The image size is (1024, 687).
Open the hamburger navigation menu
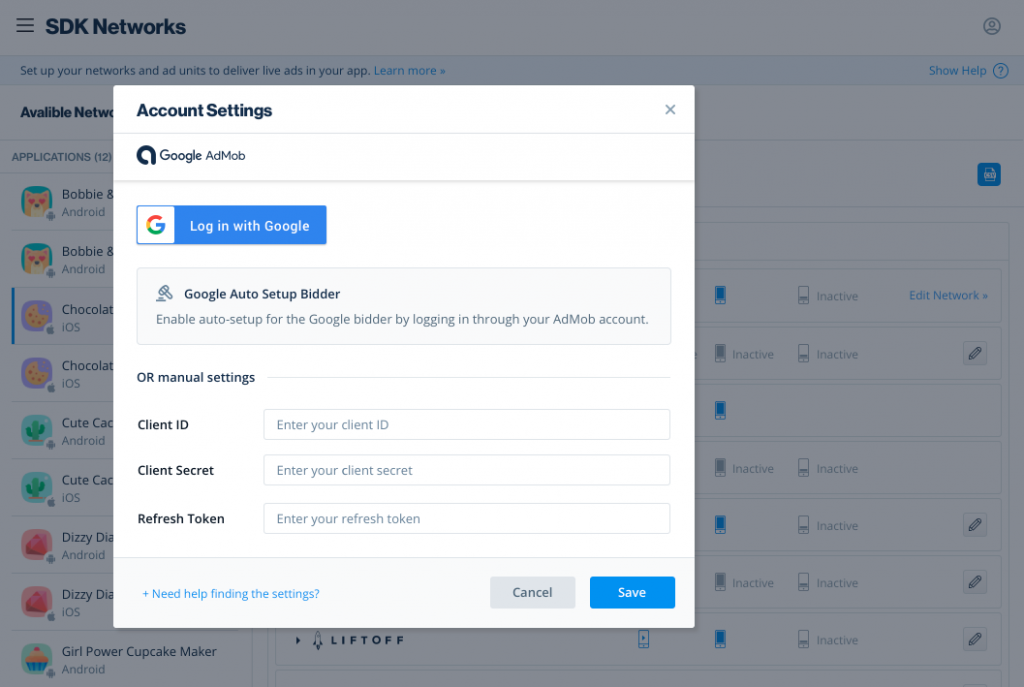coord(25,26)
